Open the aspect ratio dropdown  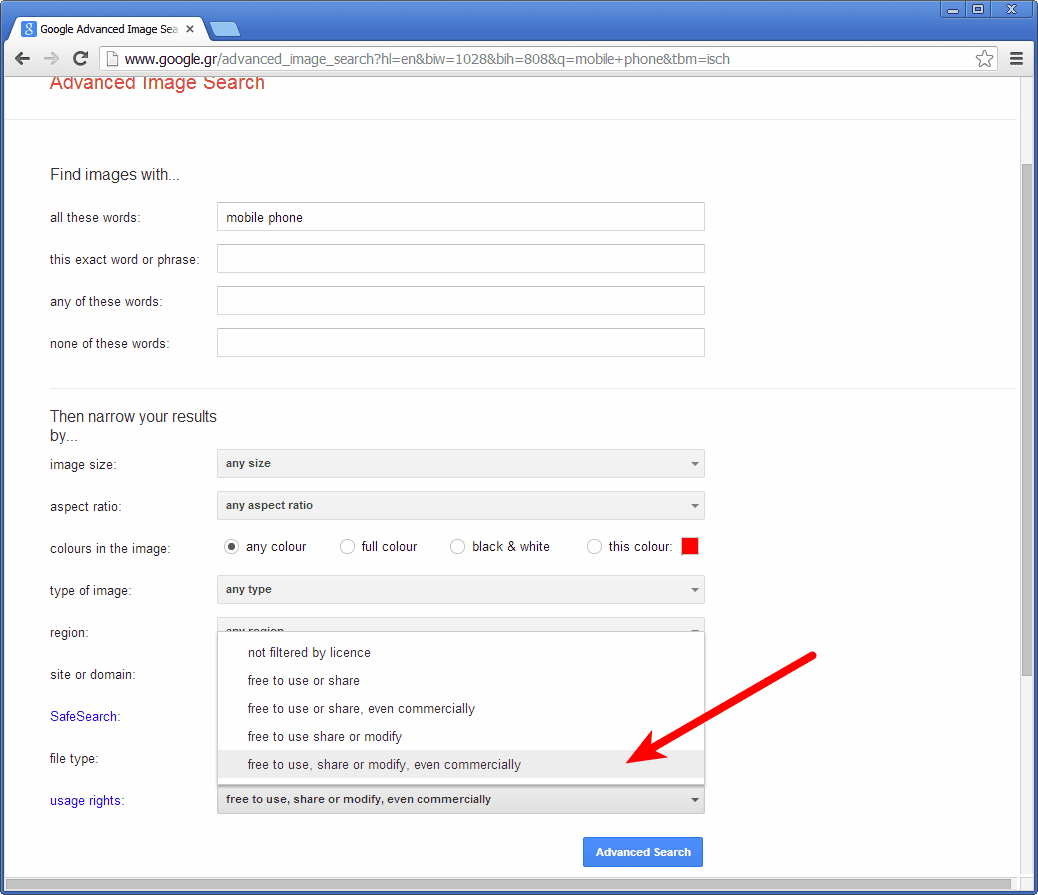click(x=461, y=506)
